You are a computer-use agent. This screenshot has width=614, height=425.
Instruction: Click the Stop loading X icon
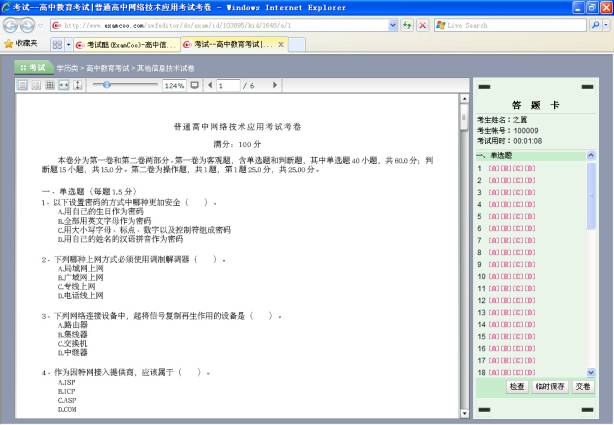422,24
